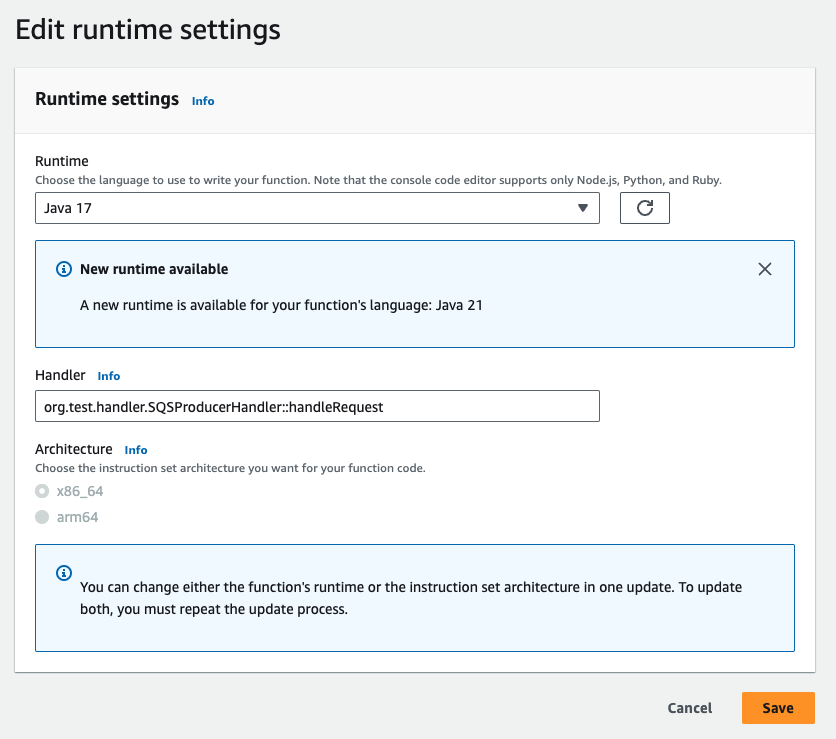Click the Handler field label
This screenshot has width=836, height=739.
(60, 375)
